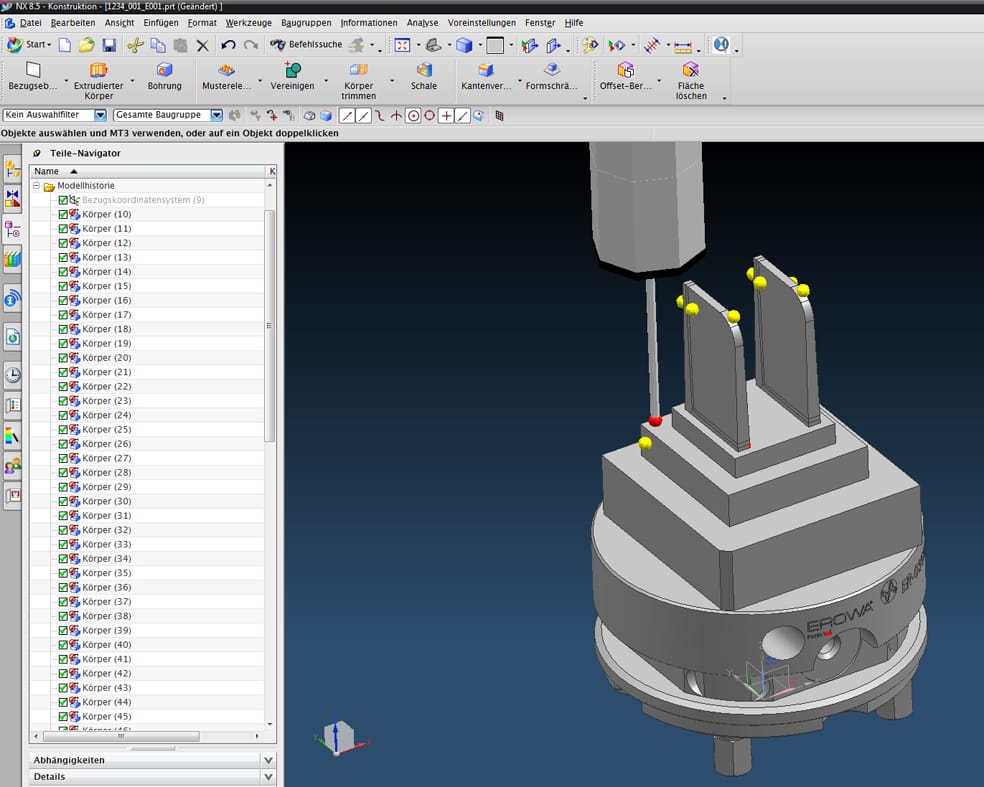Click the Cut scissors icon
The image size is (984, 787).
click(135, 45)
